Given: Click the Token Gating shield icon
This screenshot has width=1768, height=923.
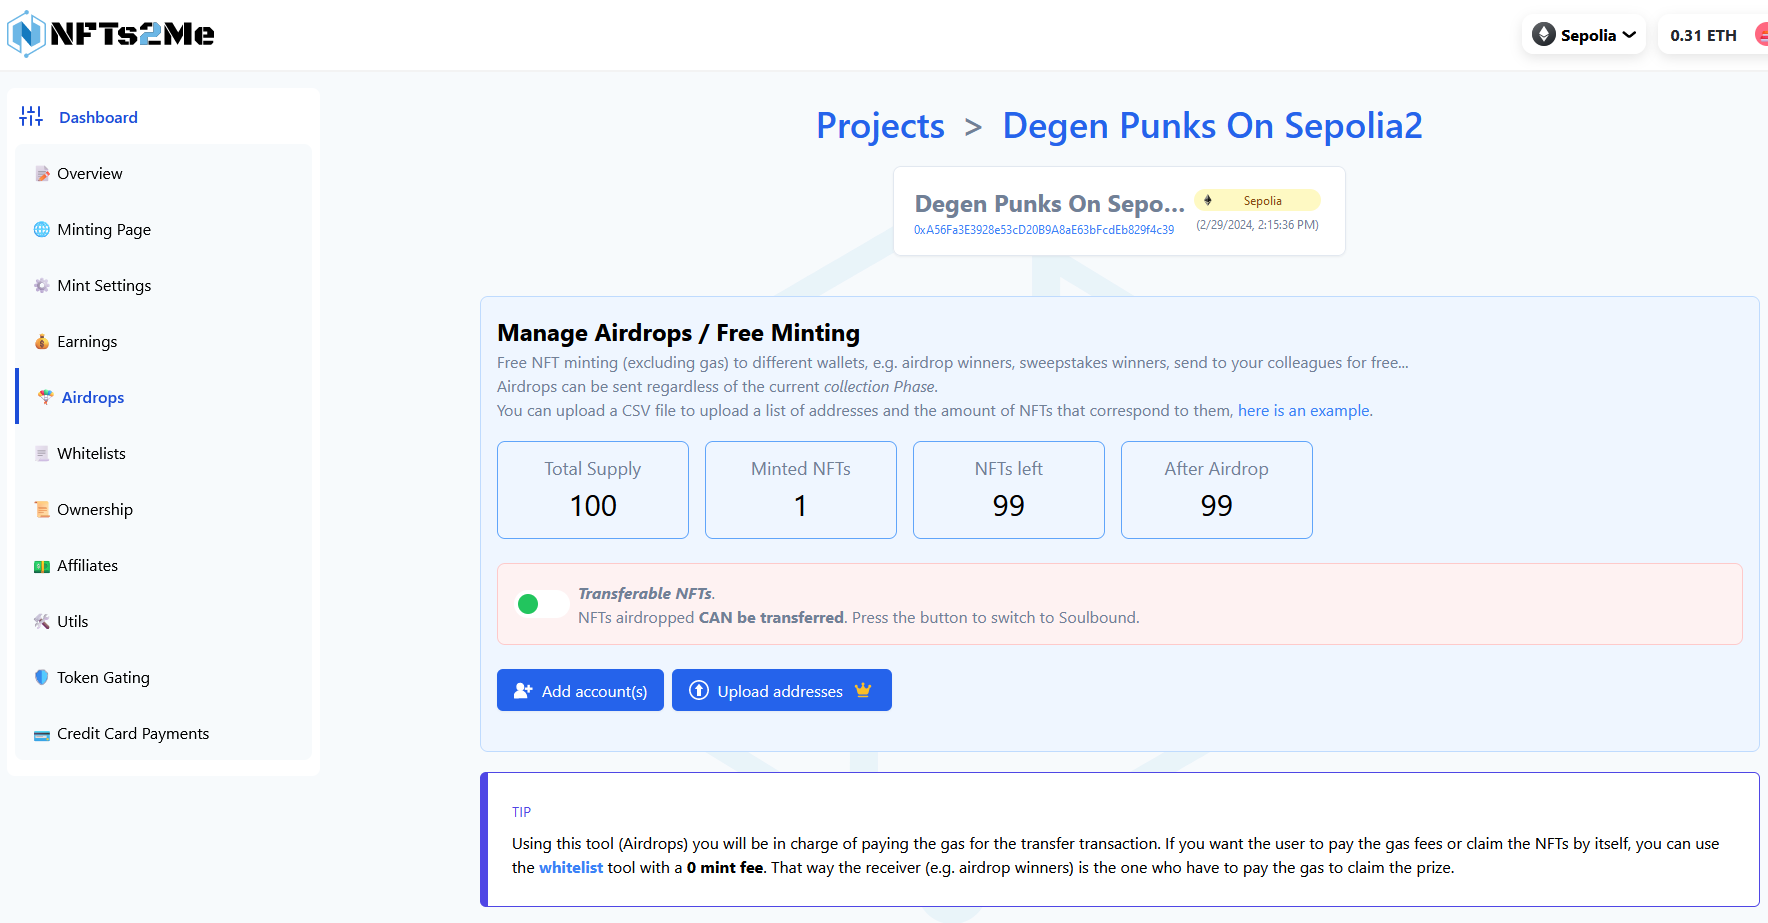Looking at the screenshot, I should [42, 678].
